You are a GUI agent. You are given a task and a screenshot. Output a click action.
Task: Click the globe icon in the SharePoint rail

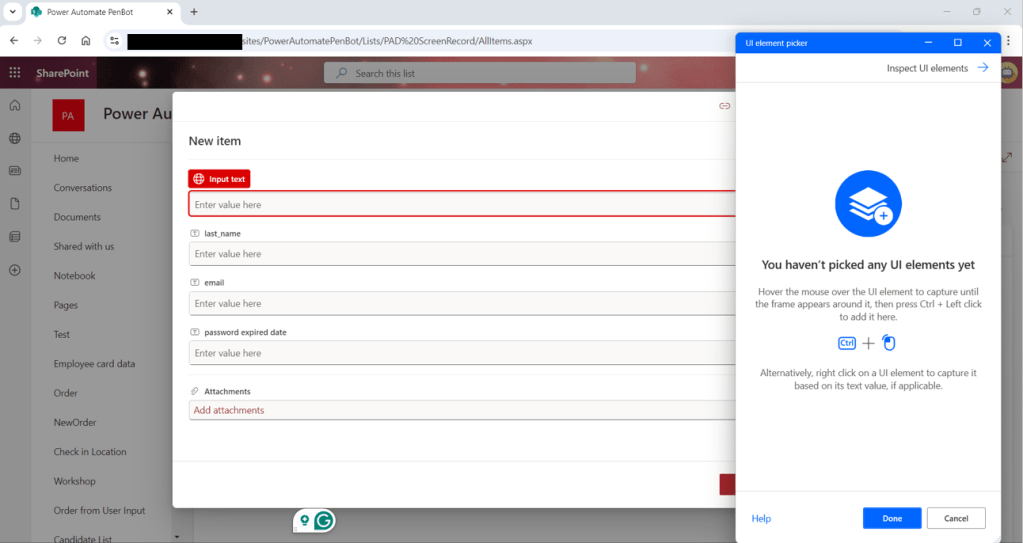(15, 138)
